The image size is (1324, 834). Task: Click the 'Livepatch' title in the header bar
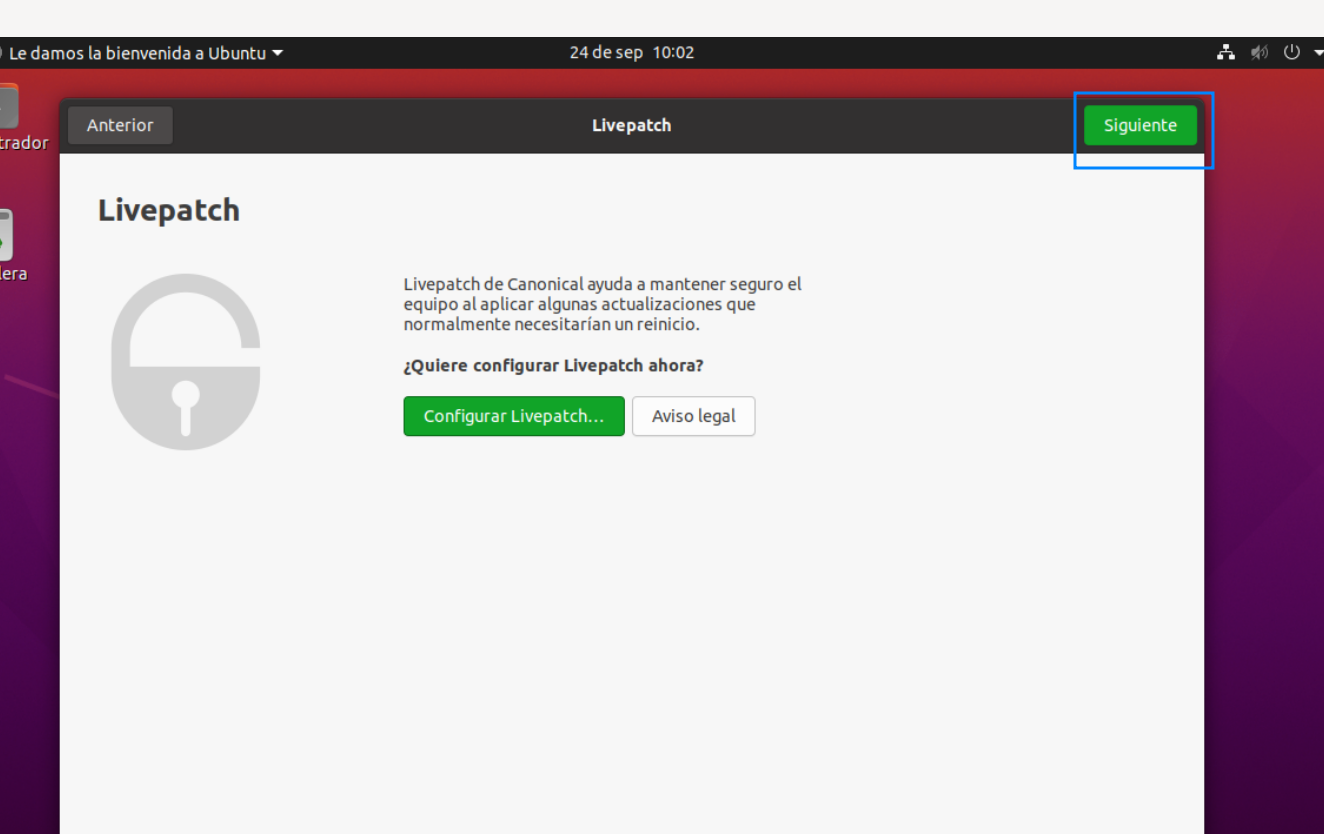[631, 125]
